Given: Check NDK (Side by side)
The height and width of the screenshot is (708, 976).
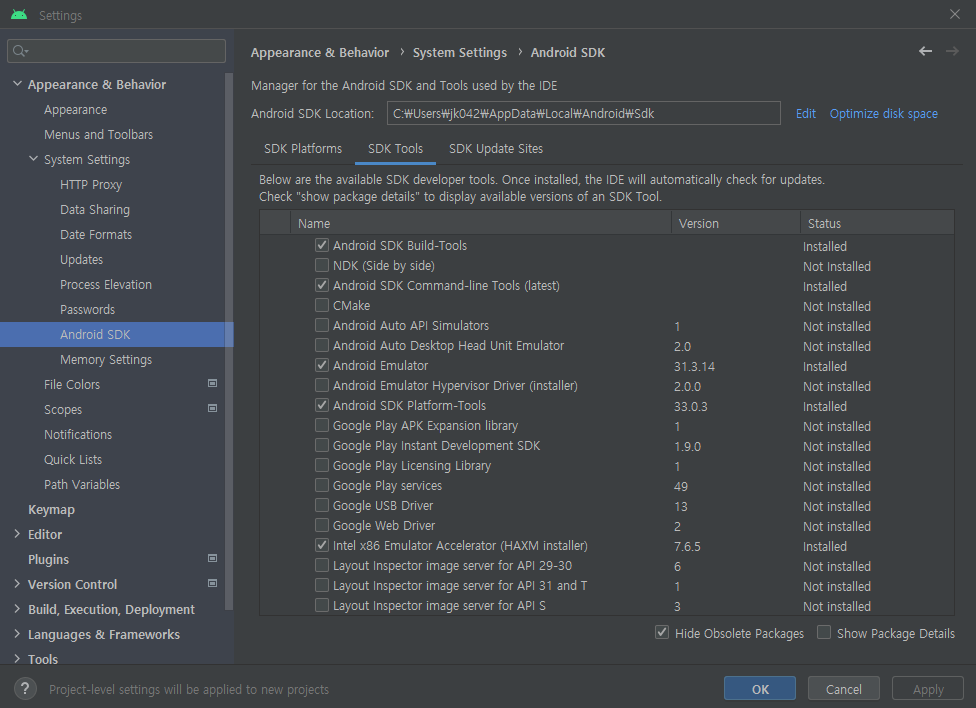Looking at the screenshot, I should [322, 265].
